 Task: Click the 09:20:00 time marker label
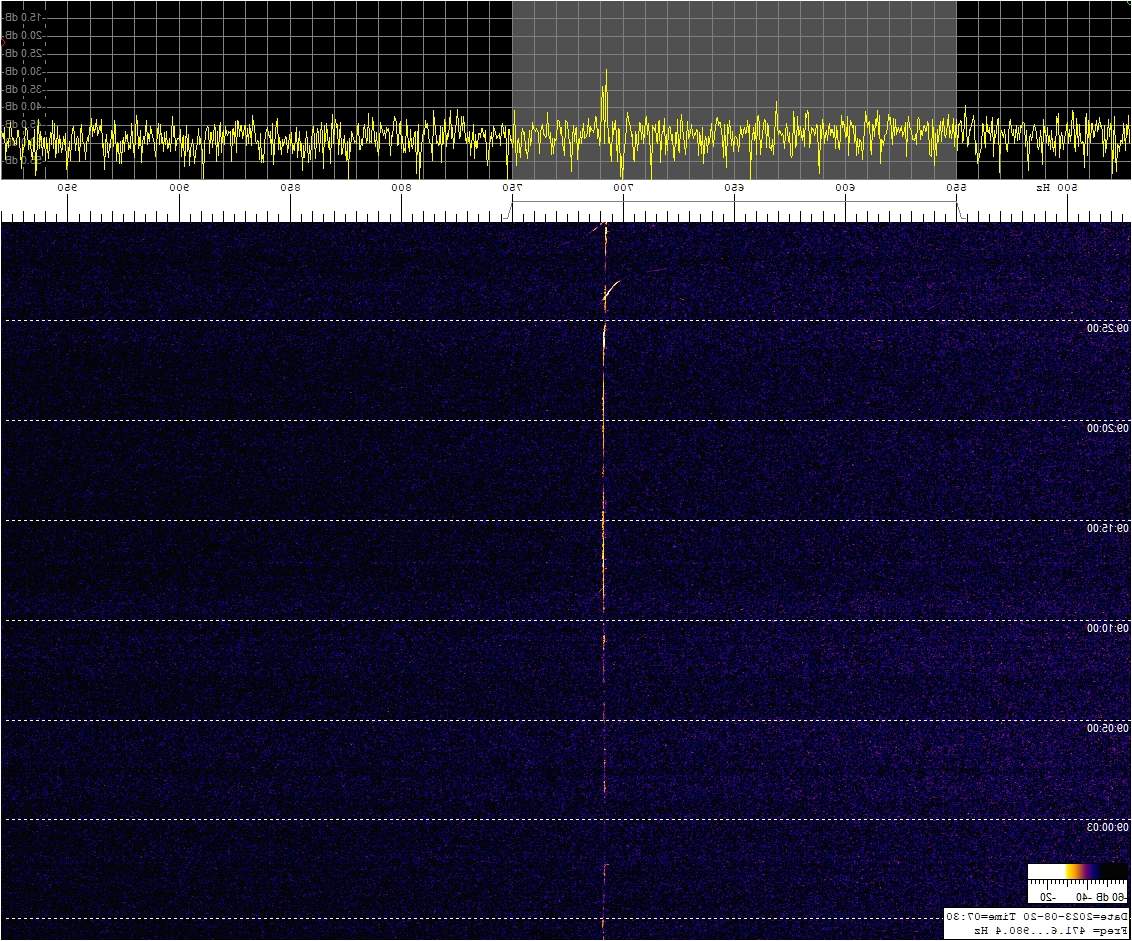click(1108, 428)
